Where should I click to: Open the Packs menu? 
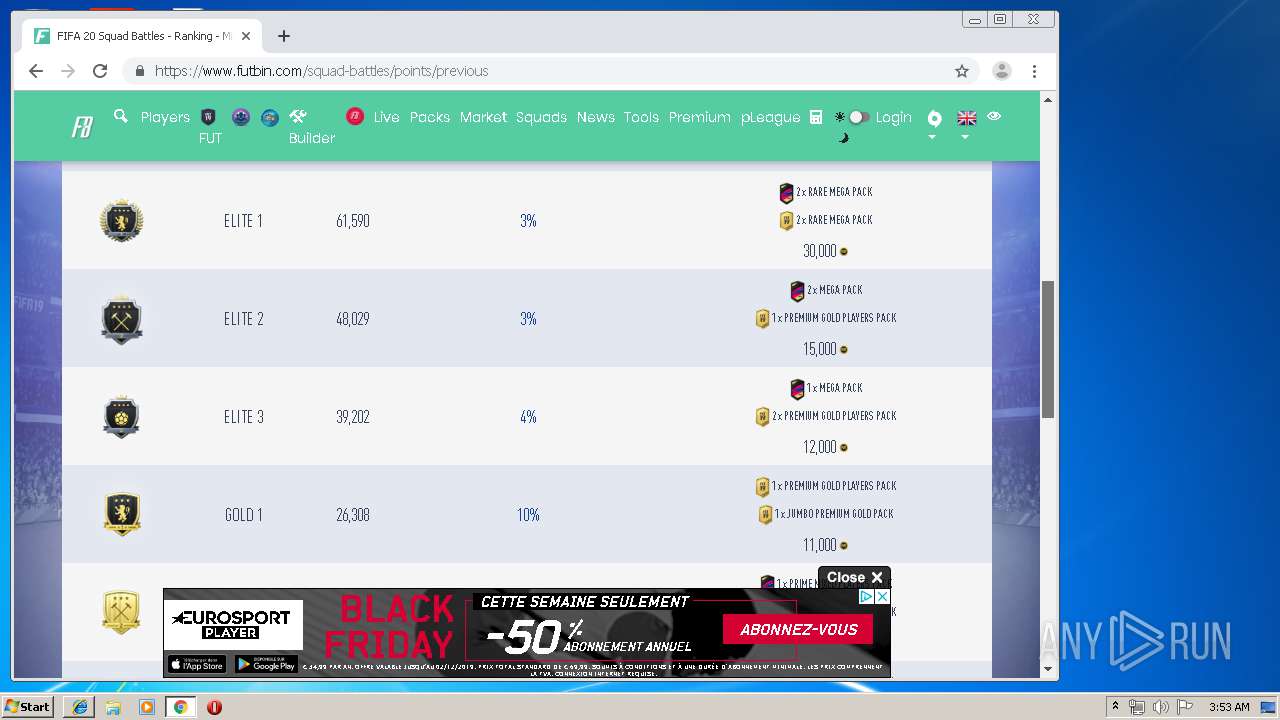[430, 117]
